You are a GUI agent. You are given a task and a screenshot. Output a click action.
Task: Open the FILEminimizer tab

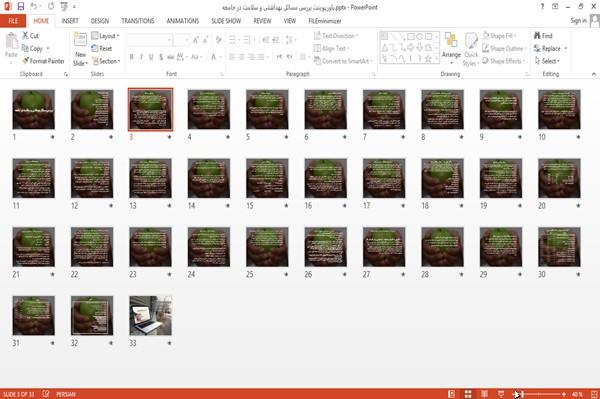pyautogui.click(x=324, y=21)
